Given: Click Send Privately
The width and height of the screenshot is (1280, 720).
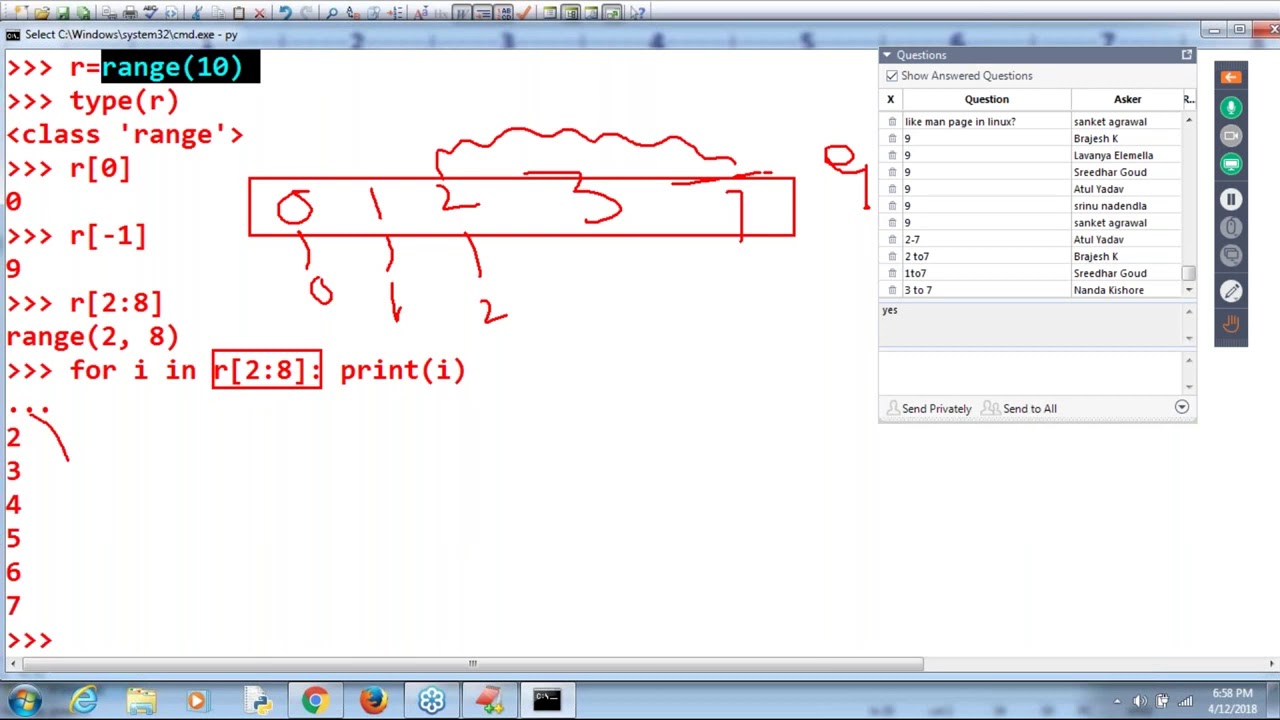Looking at the screenshot, I should pos(928,409).
